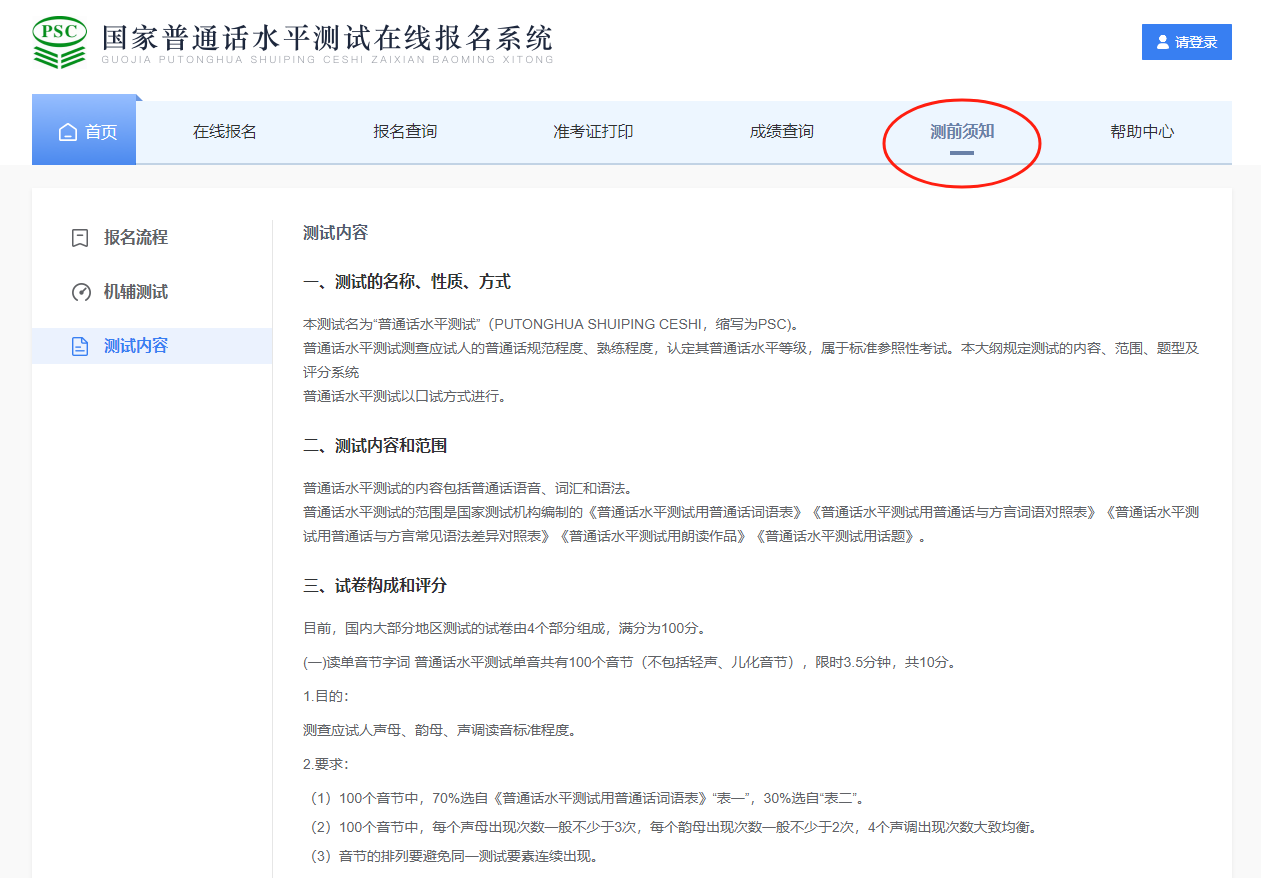Select the 成绩查询 navigation item
1261x878 pixels.
[x=781, y=132]
